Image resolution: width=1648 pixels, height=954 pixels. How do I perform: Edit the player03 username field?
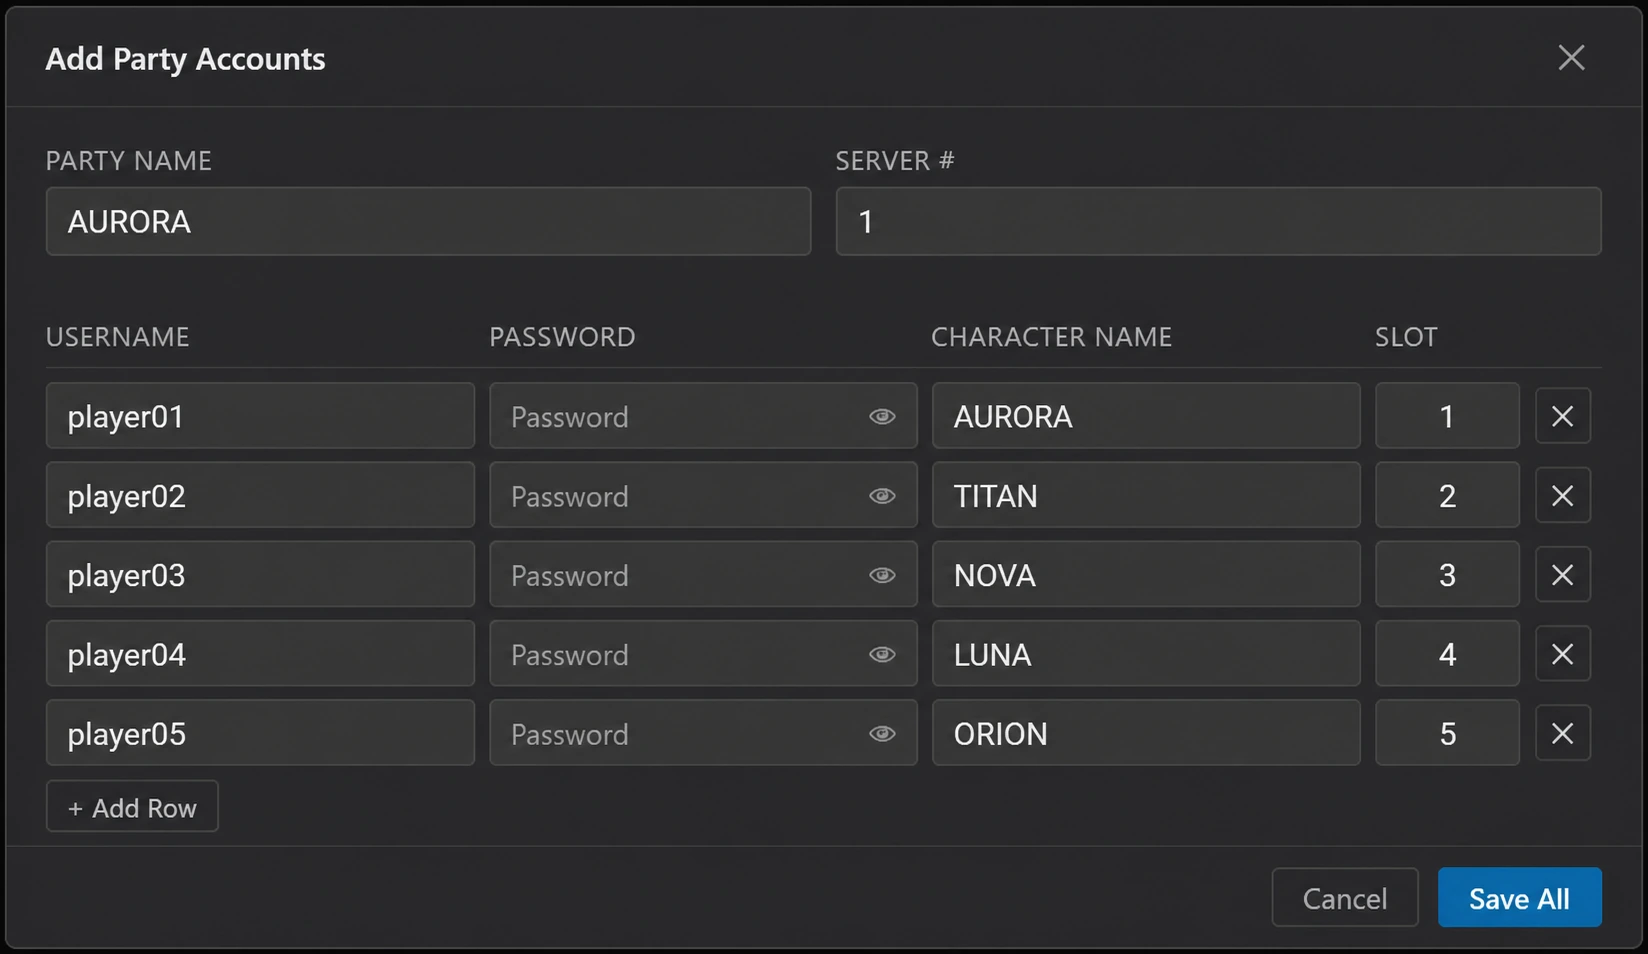coord(260,574)
